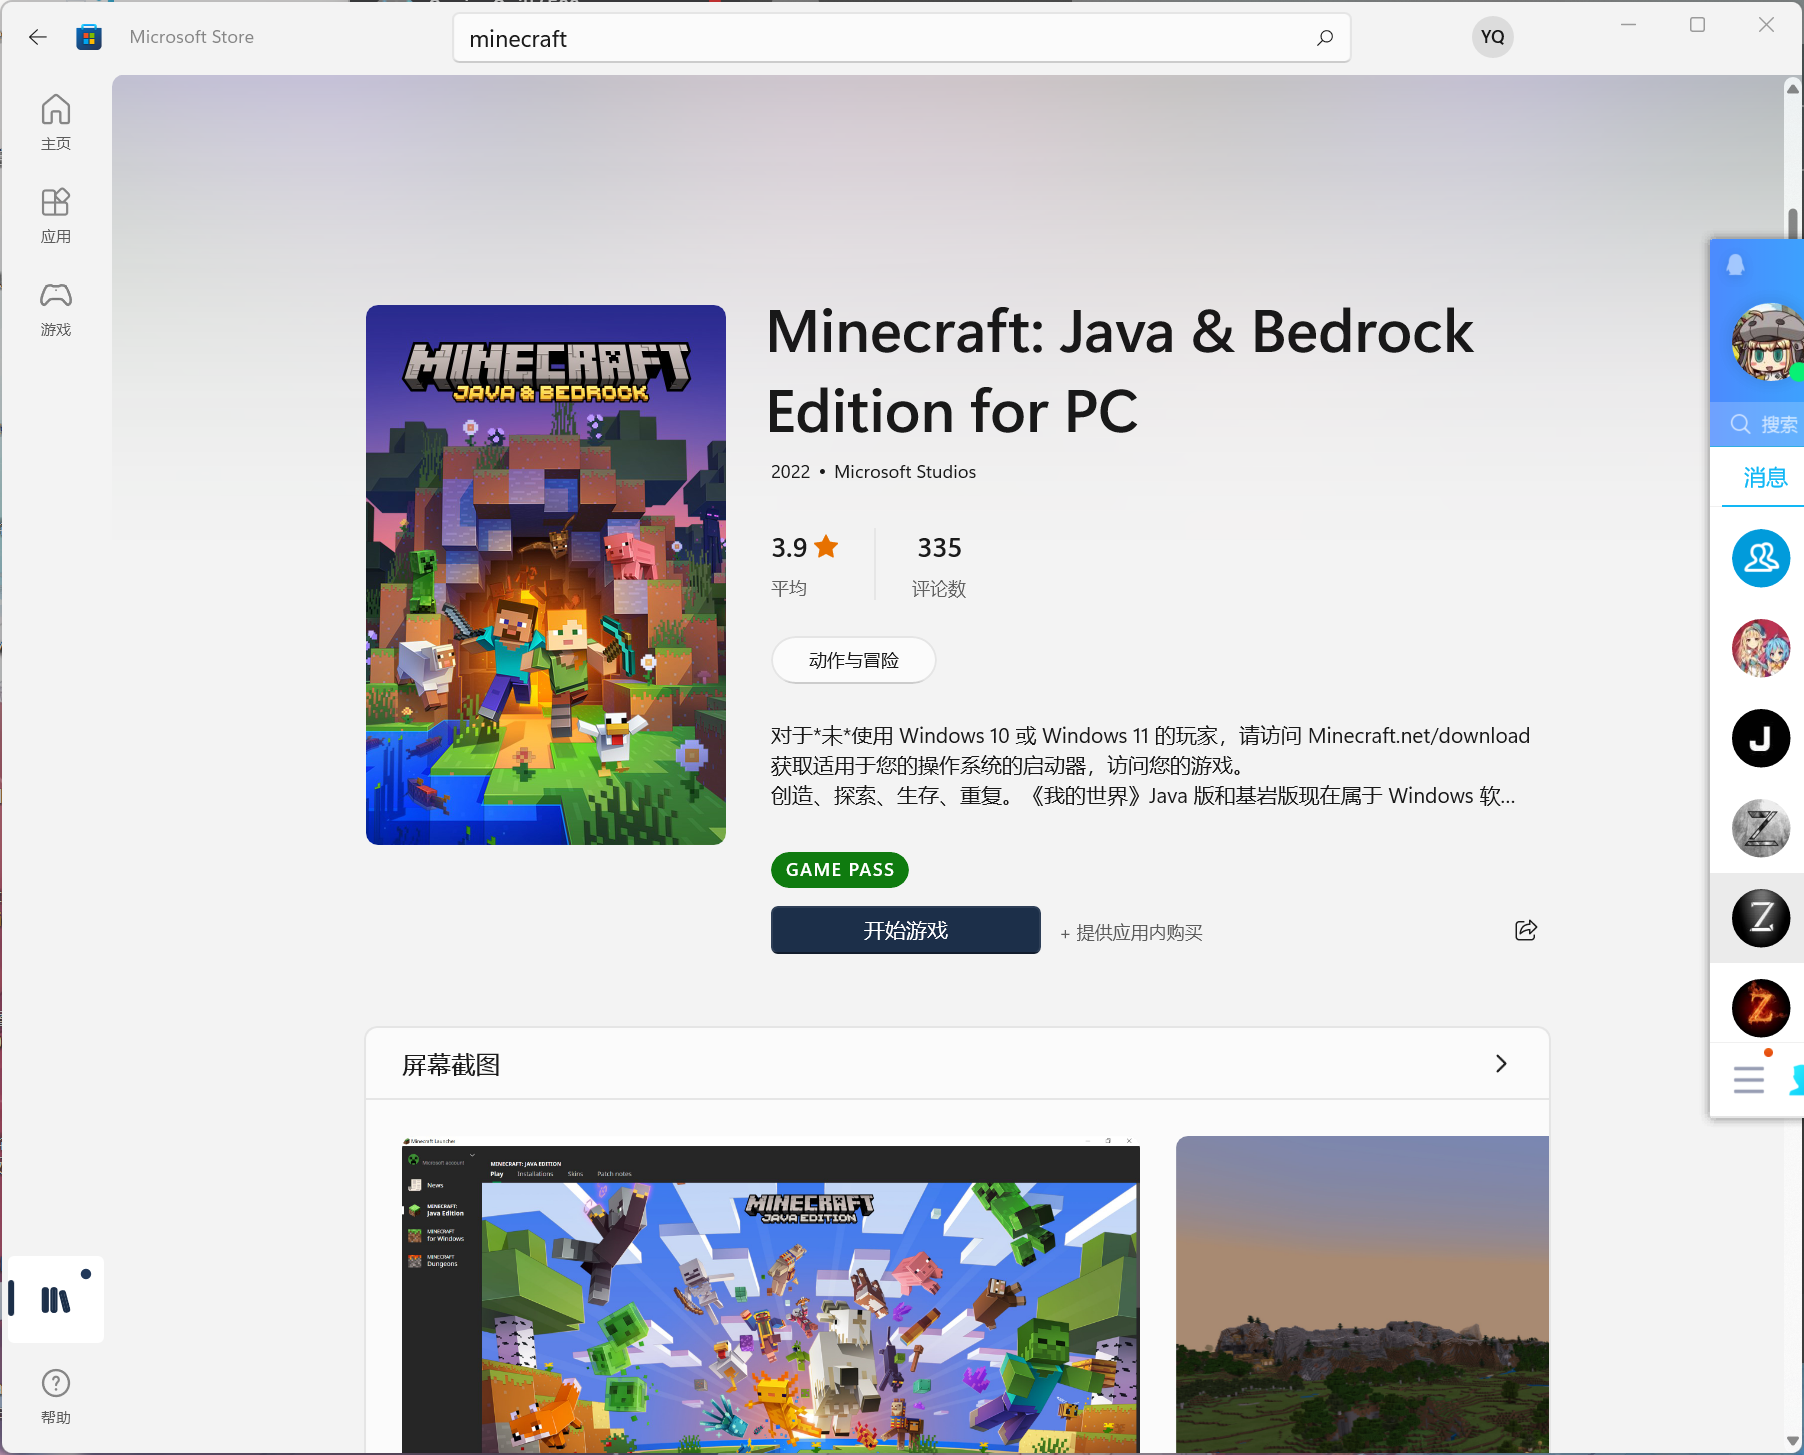Viewport: 1804px width, 1455px height.
Task: Select the 动作与冒险 category tag
Action: (x=853, y=660)
